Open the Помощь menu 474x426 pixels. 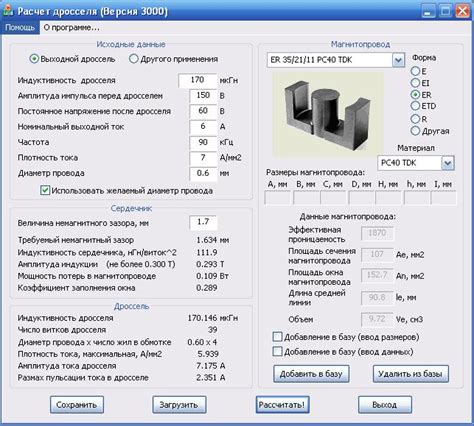[20, 27]
